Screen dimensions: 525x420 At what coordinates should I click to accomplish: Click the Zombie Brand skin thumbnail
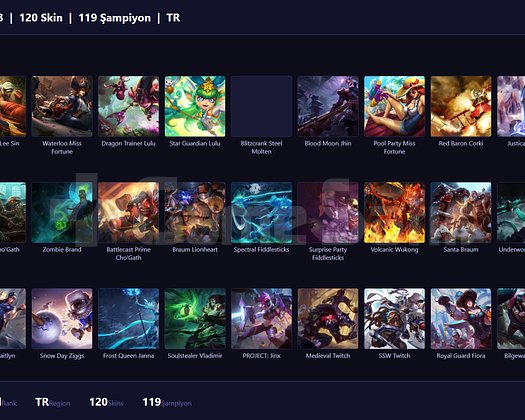(x=62, y=212)
